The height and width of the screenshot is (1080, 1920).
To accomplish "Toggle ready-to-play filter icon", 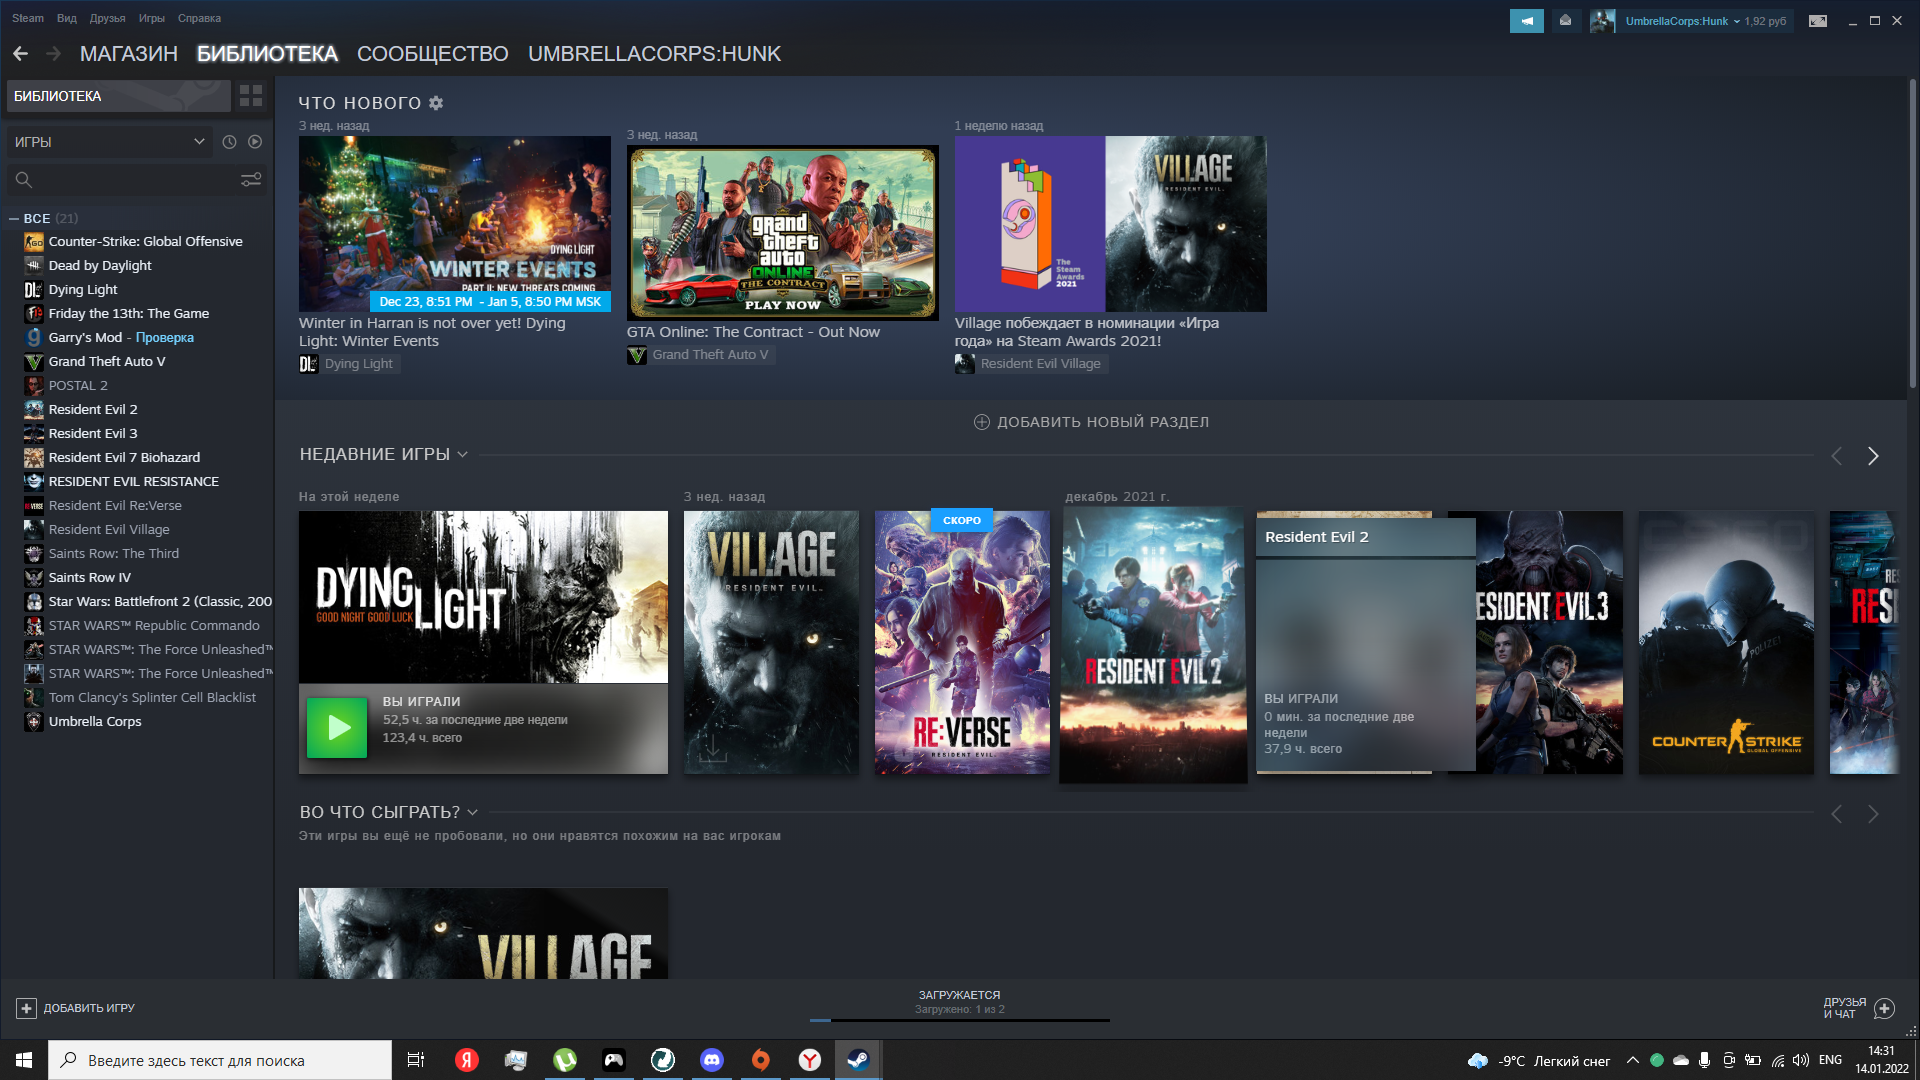I will (255, 142).
